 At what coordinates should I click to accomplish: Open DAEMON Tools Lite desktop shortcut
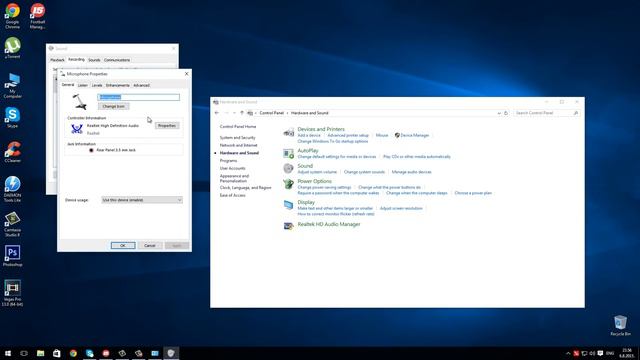(x=12, y=189)
